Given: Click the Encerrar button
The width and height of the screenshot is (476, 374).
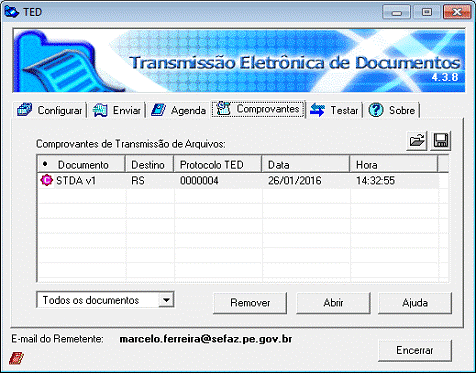Looking at the screenshot, I should 415,350.
